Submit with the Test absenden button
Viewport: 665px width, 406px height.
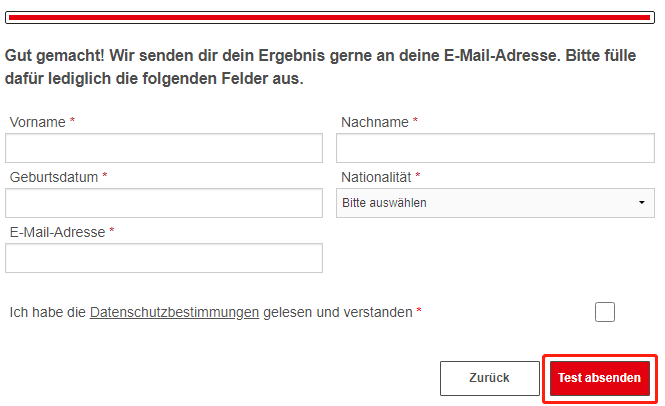pyautogui.click(x=599, y=378)
